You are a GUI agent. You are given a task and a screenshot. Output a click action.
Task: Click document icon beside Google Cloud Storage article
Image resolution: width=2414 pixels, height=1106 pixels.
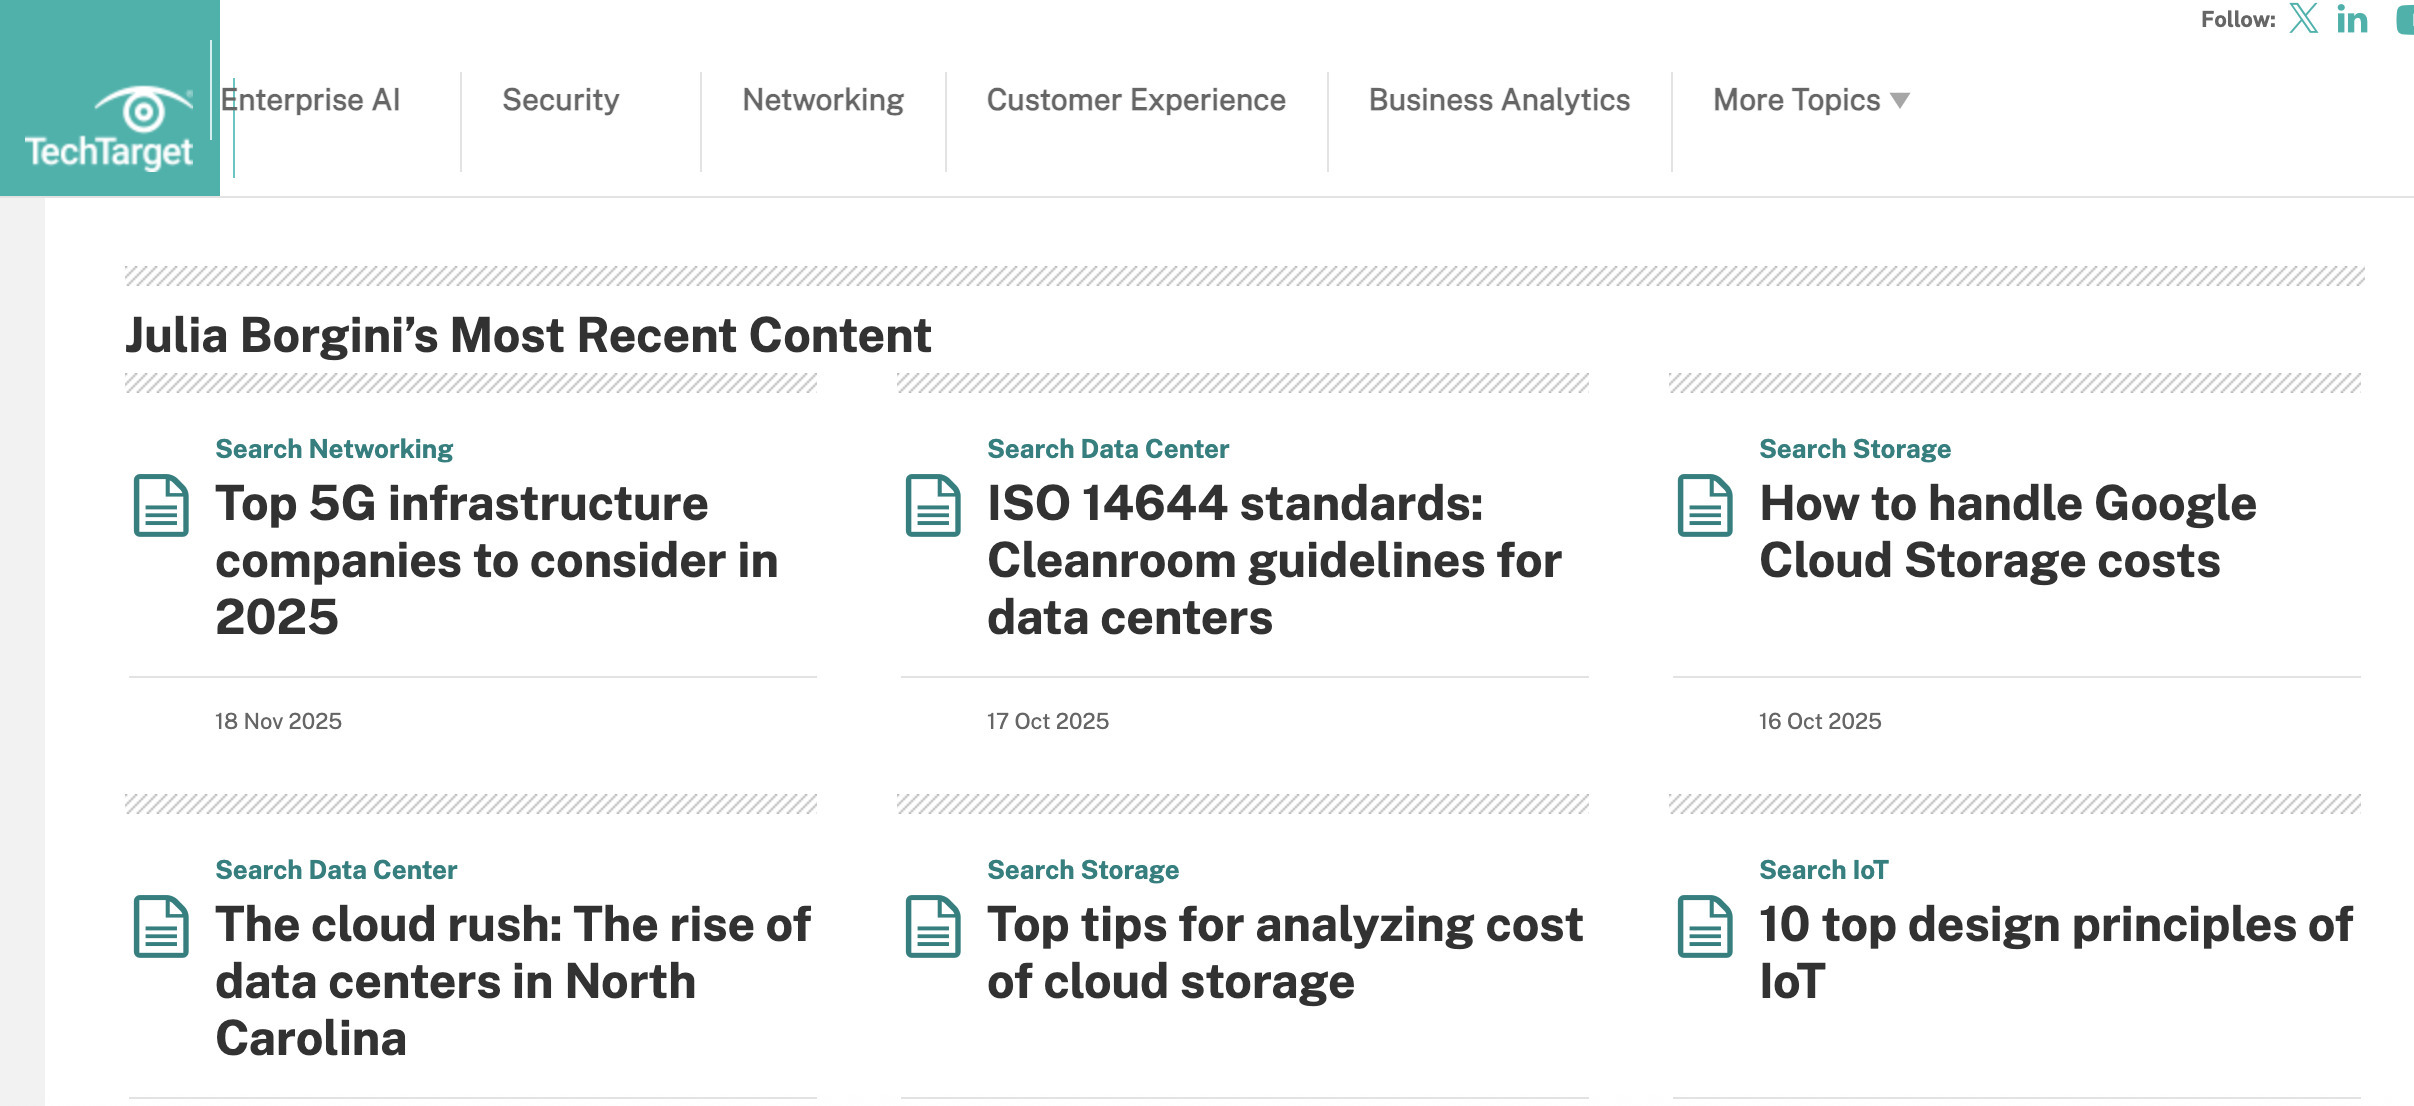click(1705, 505)
